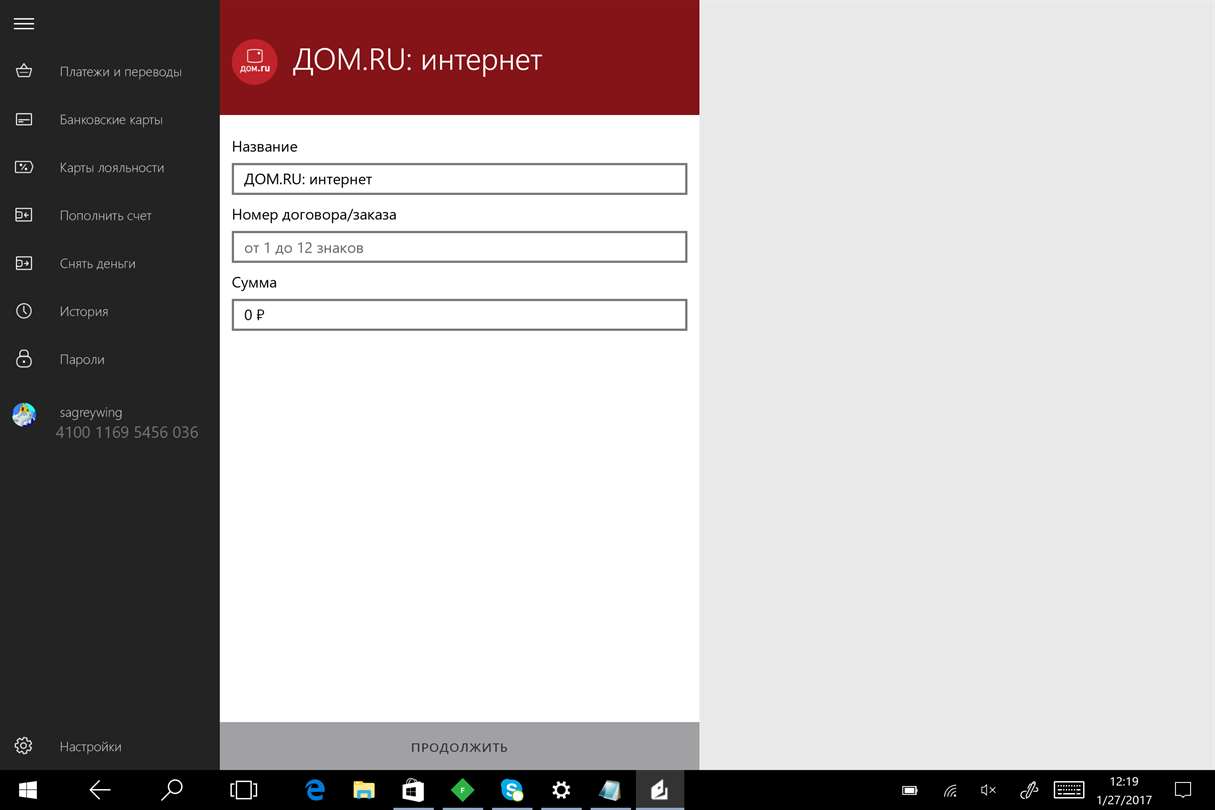Screen dimensions: 1215x810
Task: Open the green diamond app on taskbar
Action: point(462,790)
